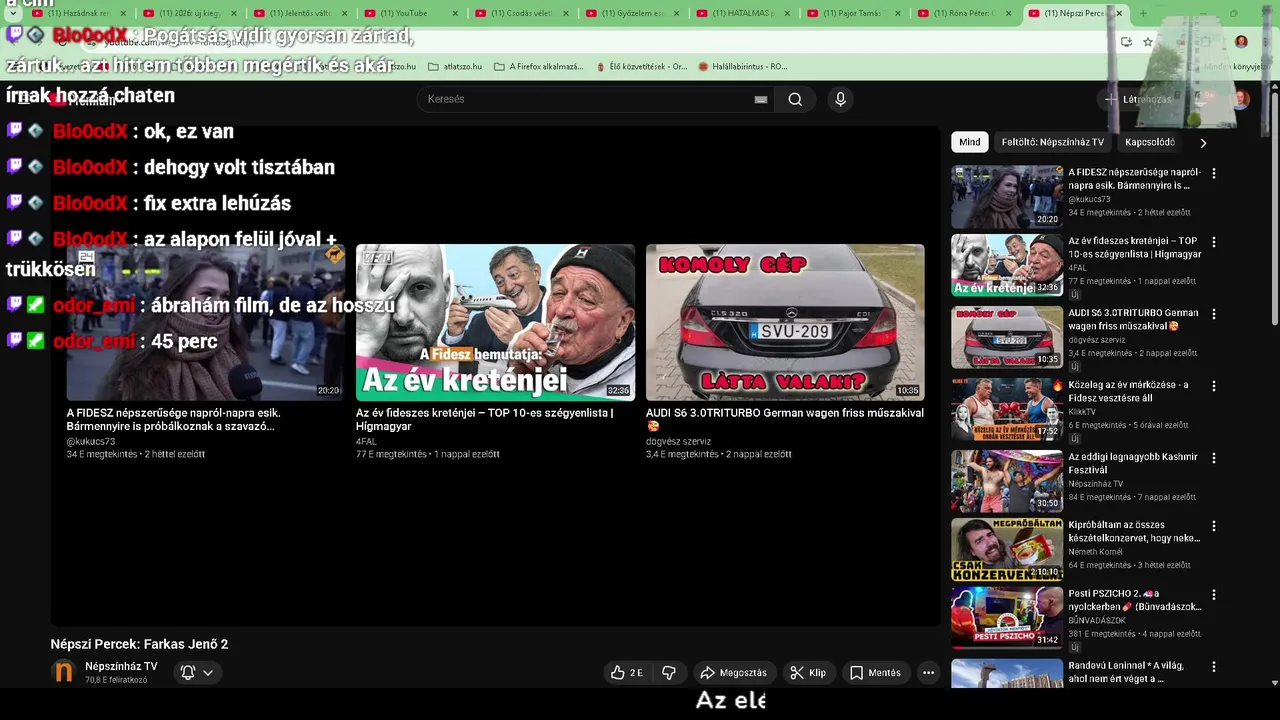Open a new browser tab with plus

click(x=1143, y=13)
